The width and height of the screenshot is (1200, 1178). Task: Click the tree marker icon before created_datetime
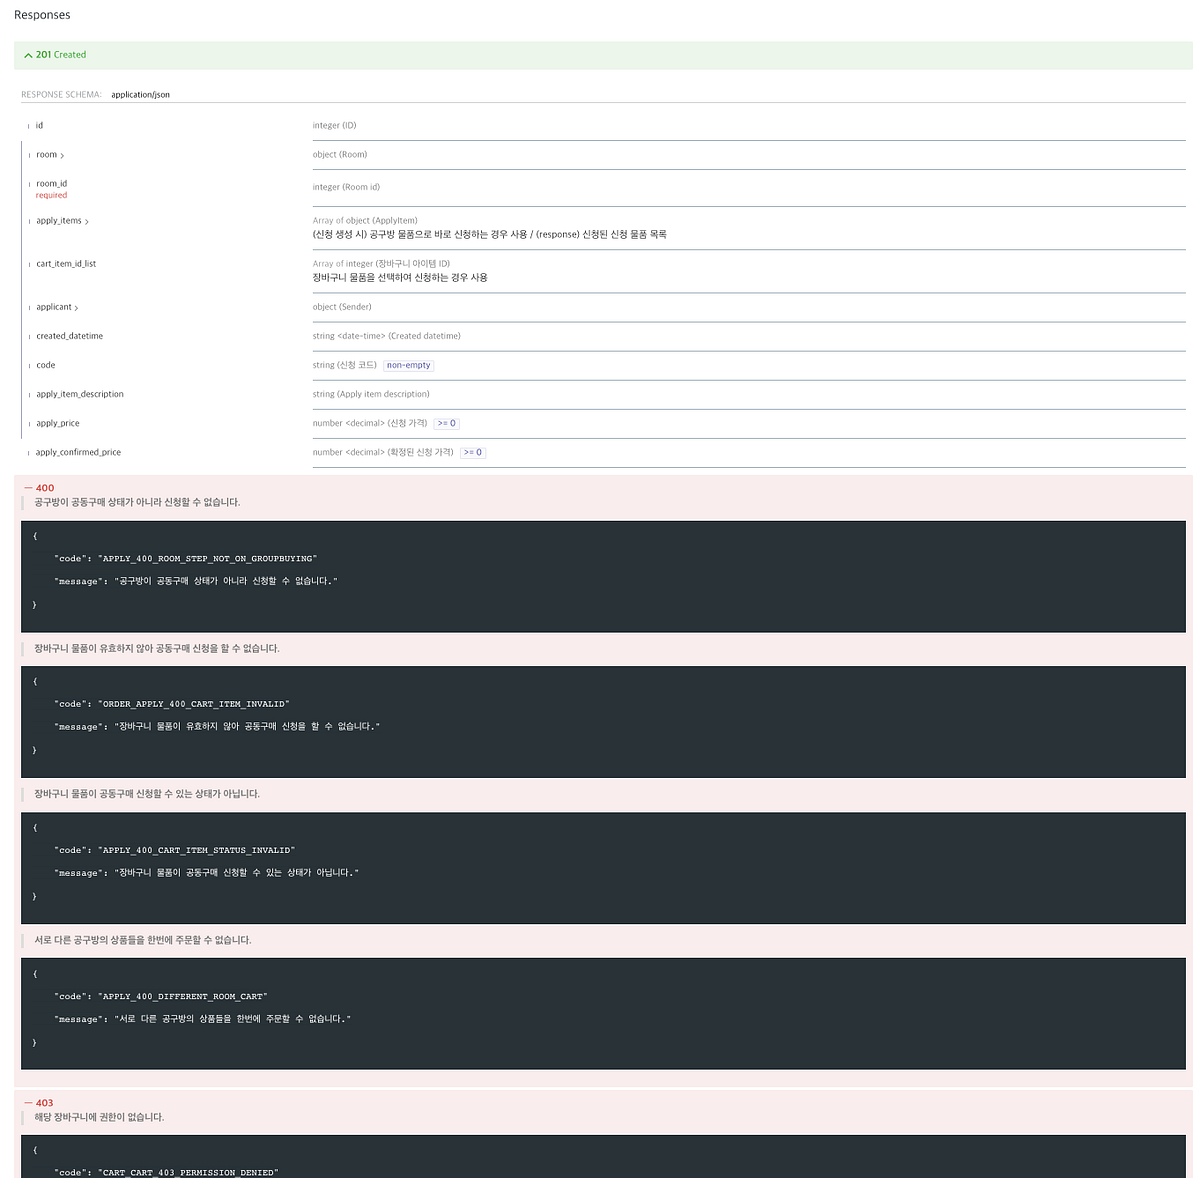click(29, 336)
